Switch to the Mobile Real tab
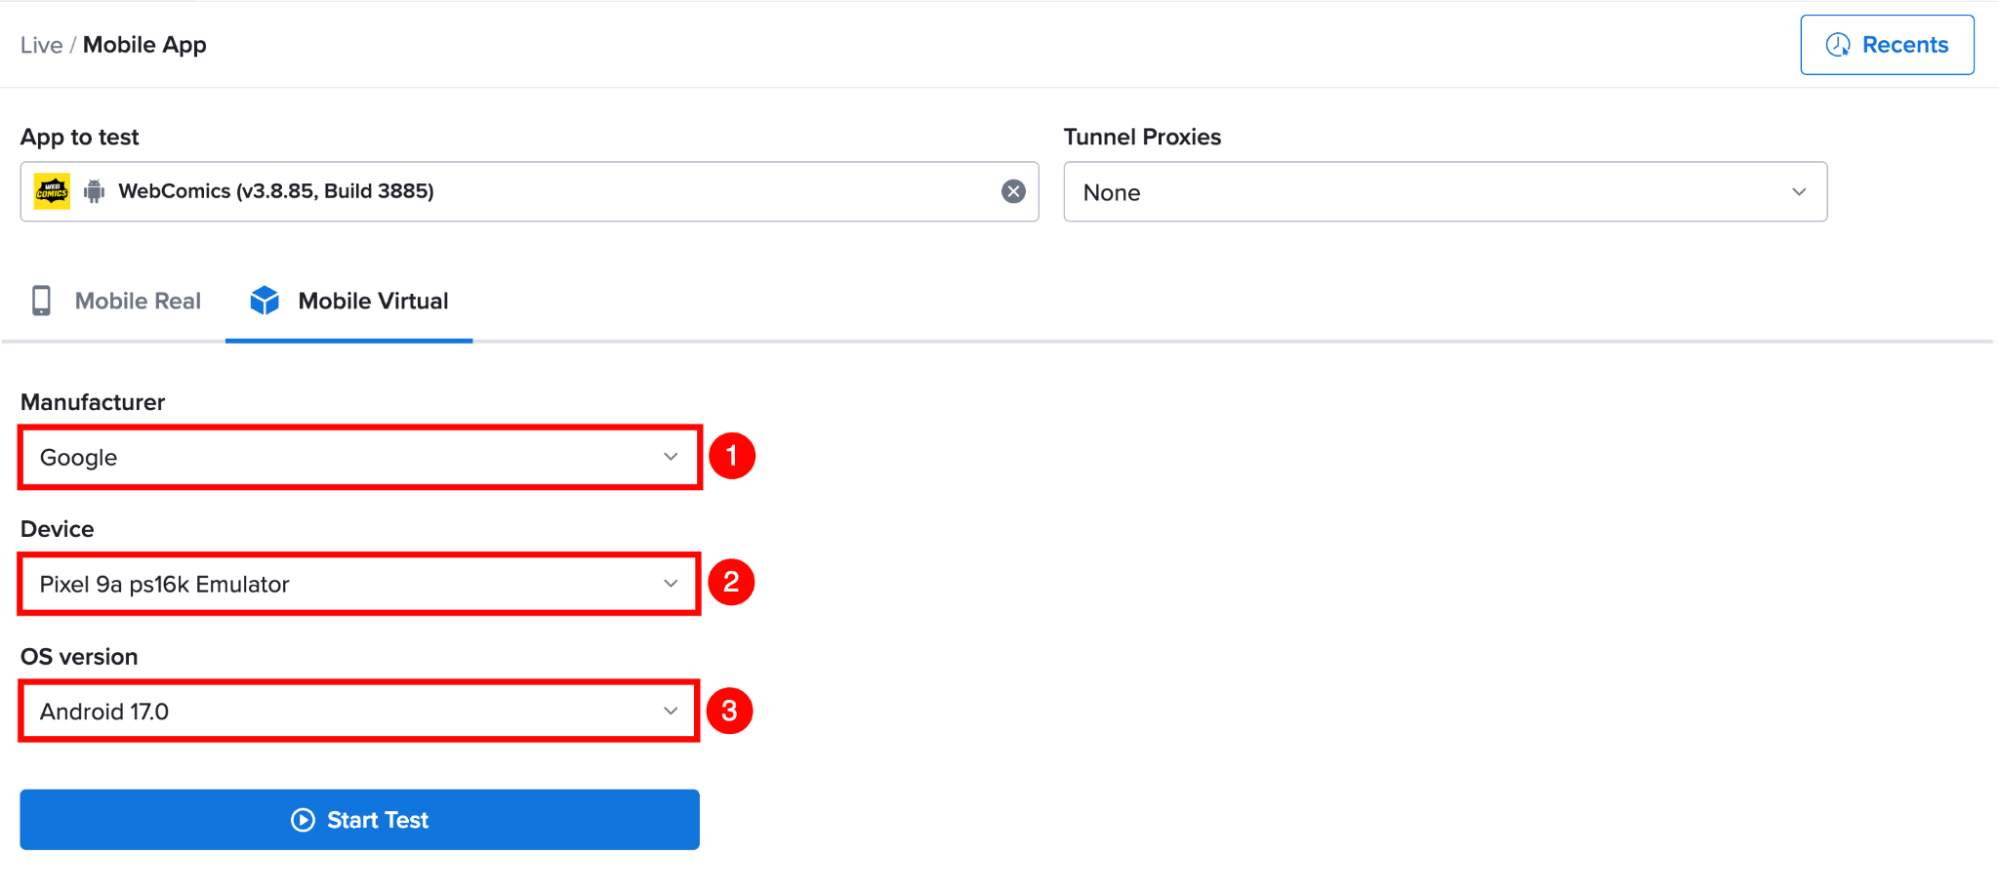 click(x=116, y=301)
